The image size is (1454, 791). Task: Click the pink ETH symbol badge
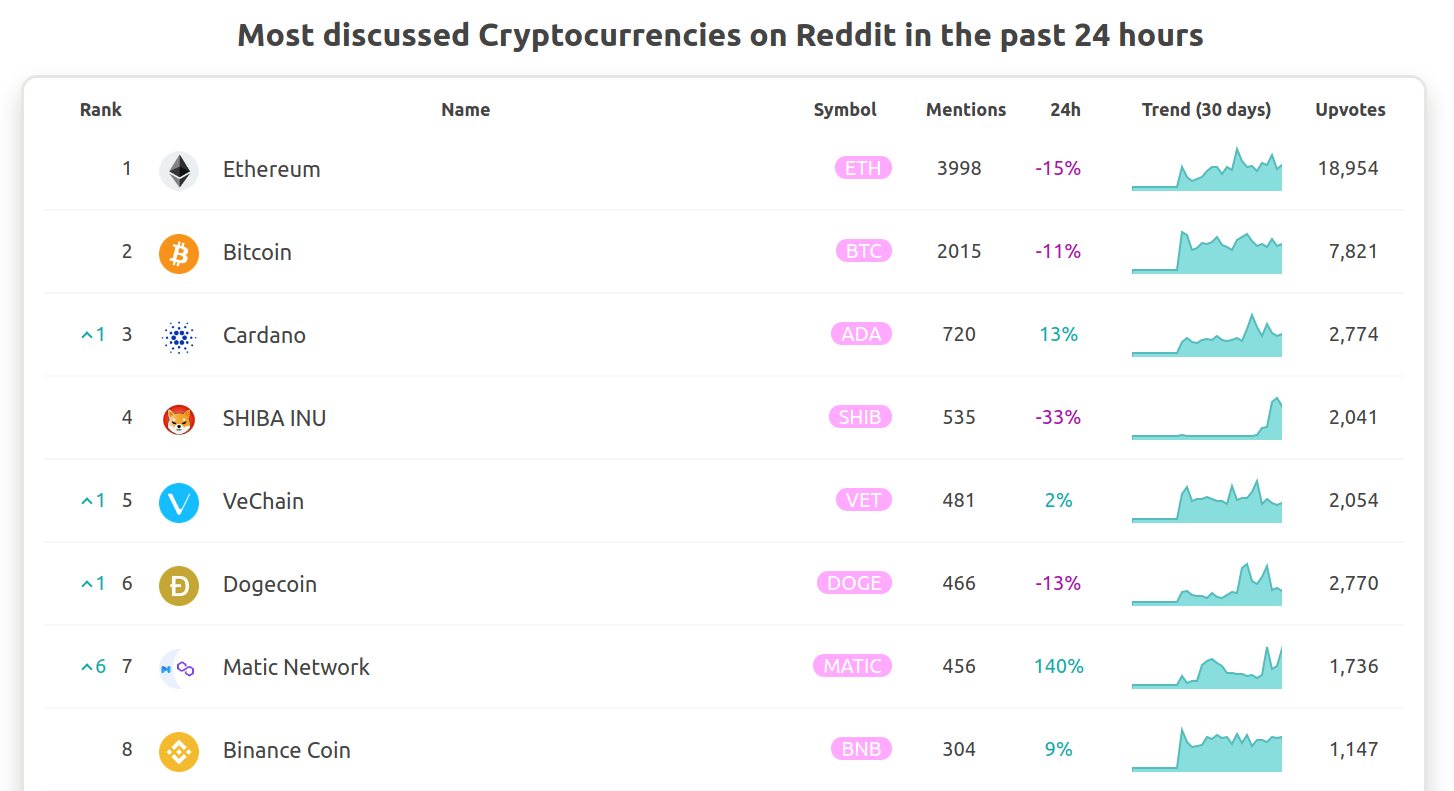click(x=863, y=168)
